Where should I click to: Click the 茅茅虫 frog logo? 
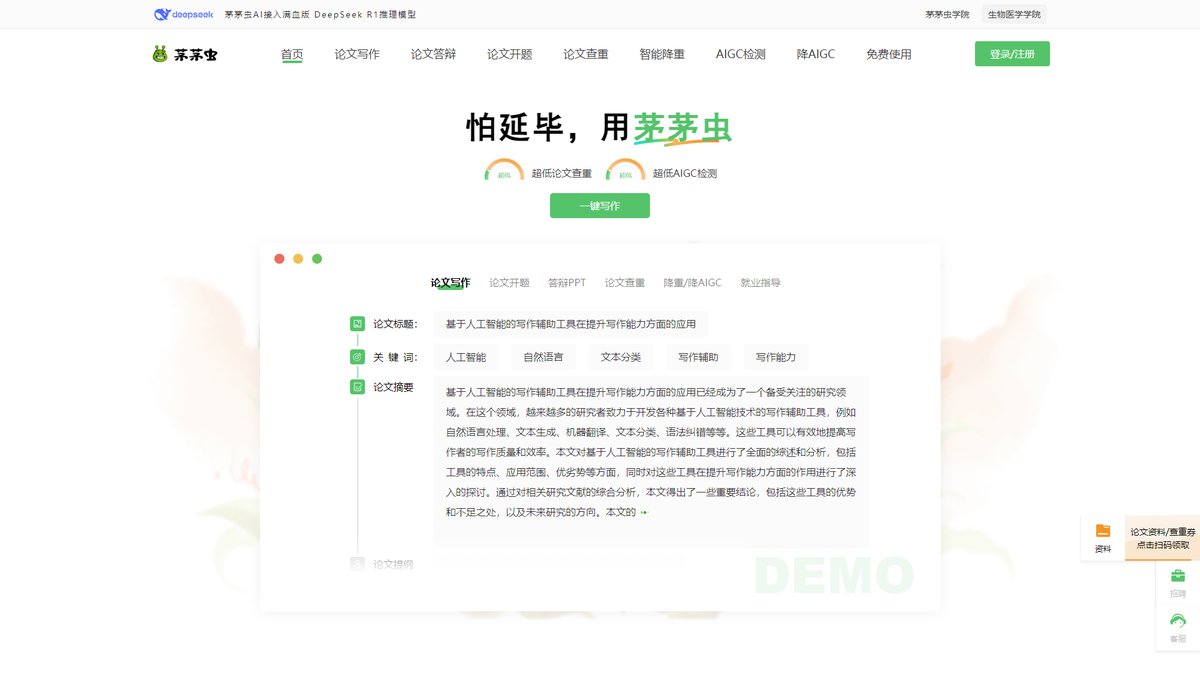pos(184,54)
